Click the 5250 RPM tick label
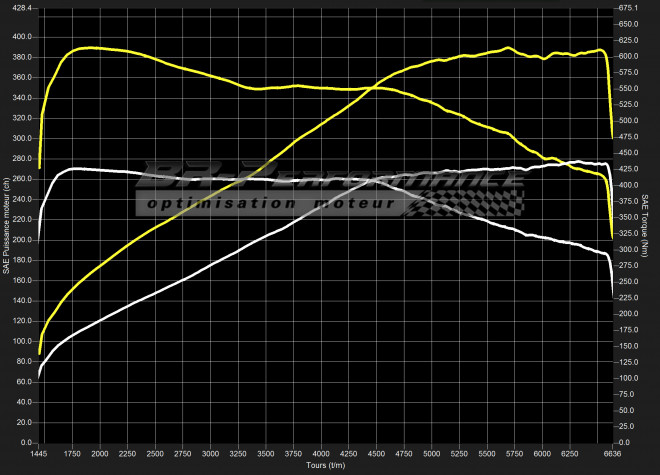 [x=458, y=454]
